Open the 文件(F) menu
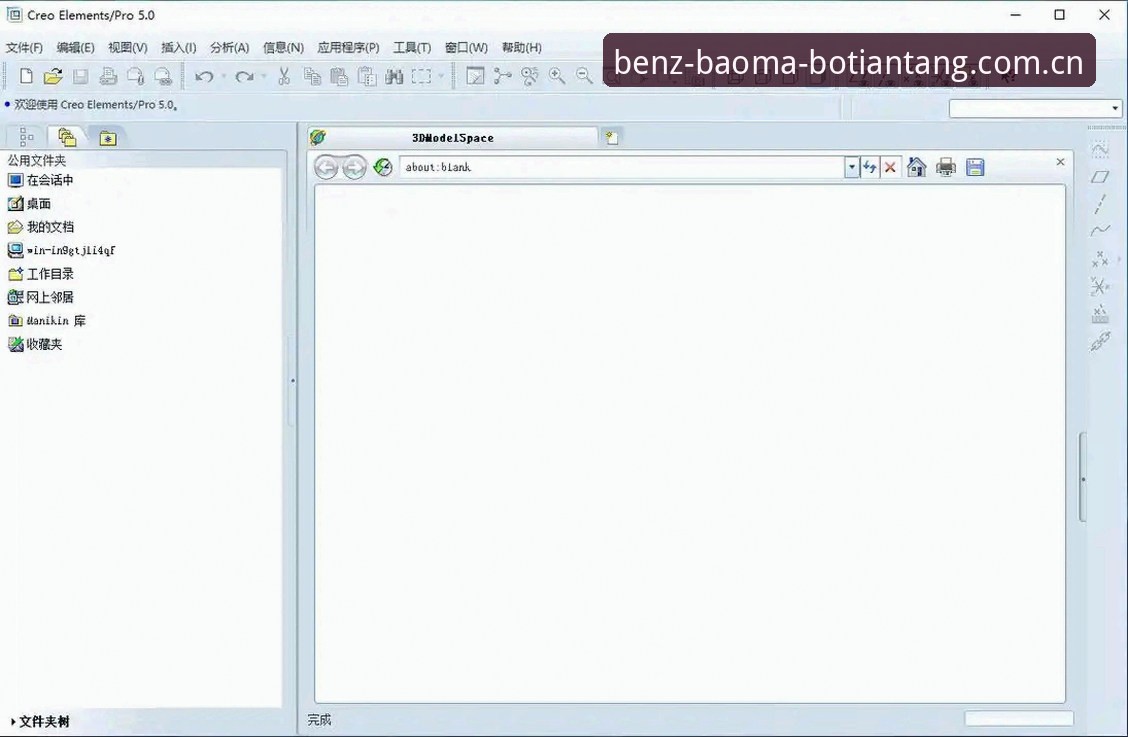This screenshot has height=737, width=1128. coord(24,48)
